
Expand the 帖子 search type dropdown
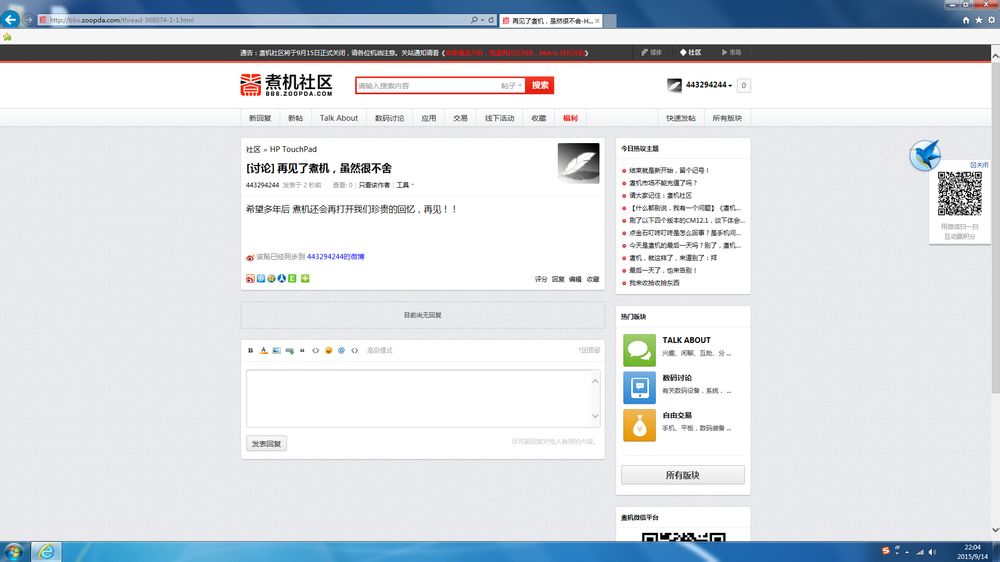click(511, 85)
